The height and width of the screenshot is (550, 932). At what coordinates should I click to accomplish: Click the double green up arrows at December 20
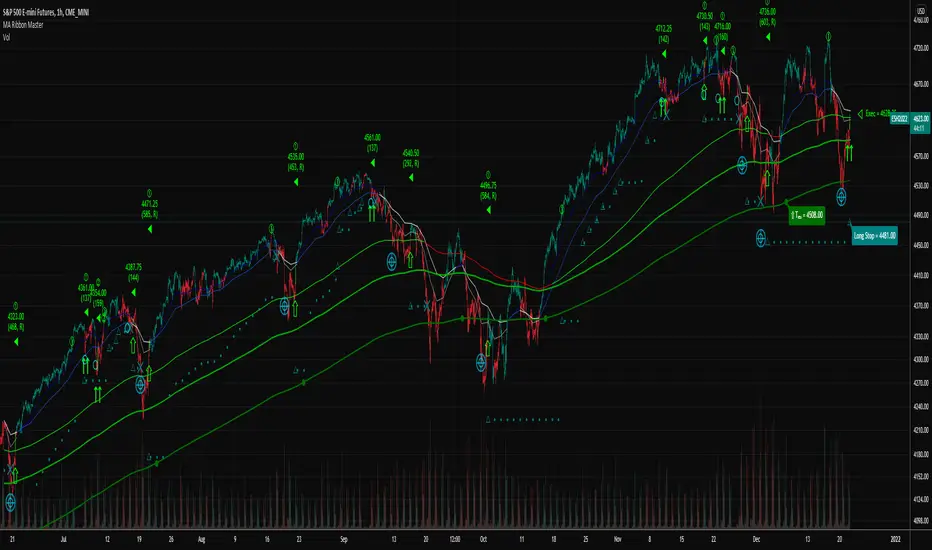pyautogui.click(x=849, y=153)
